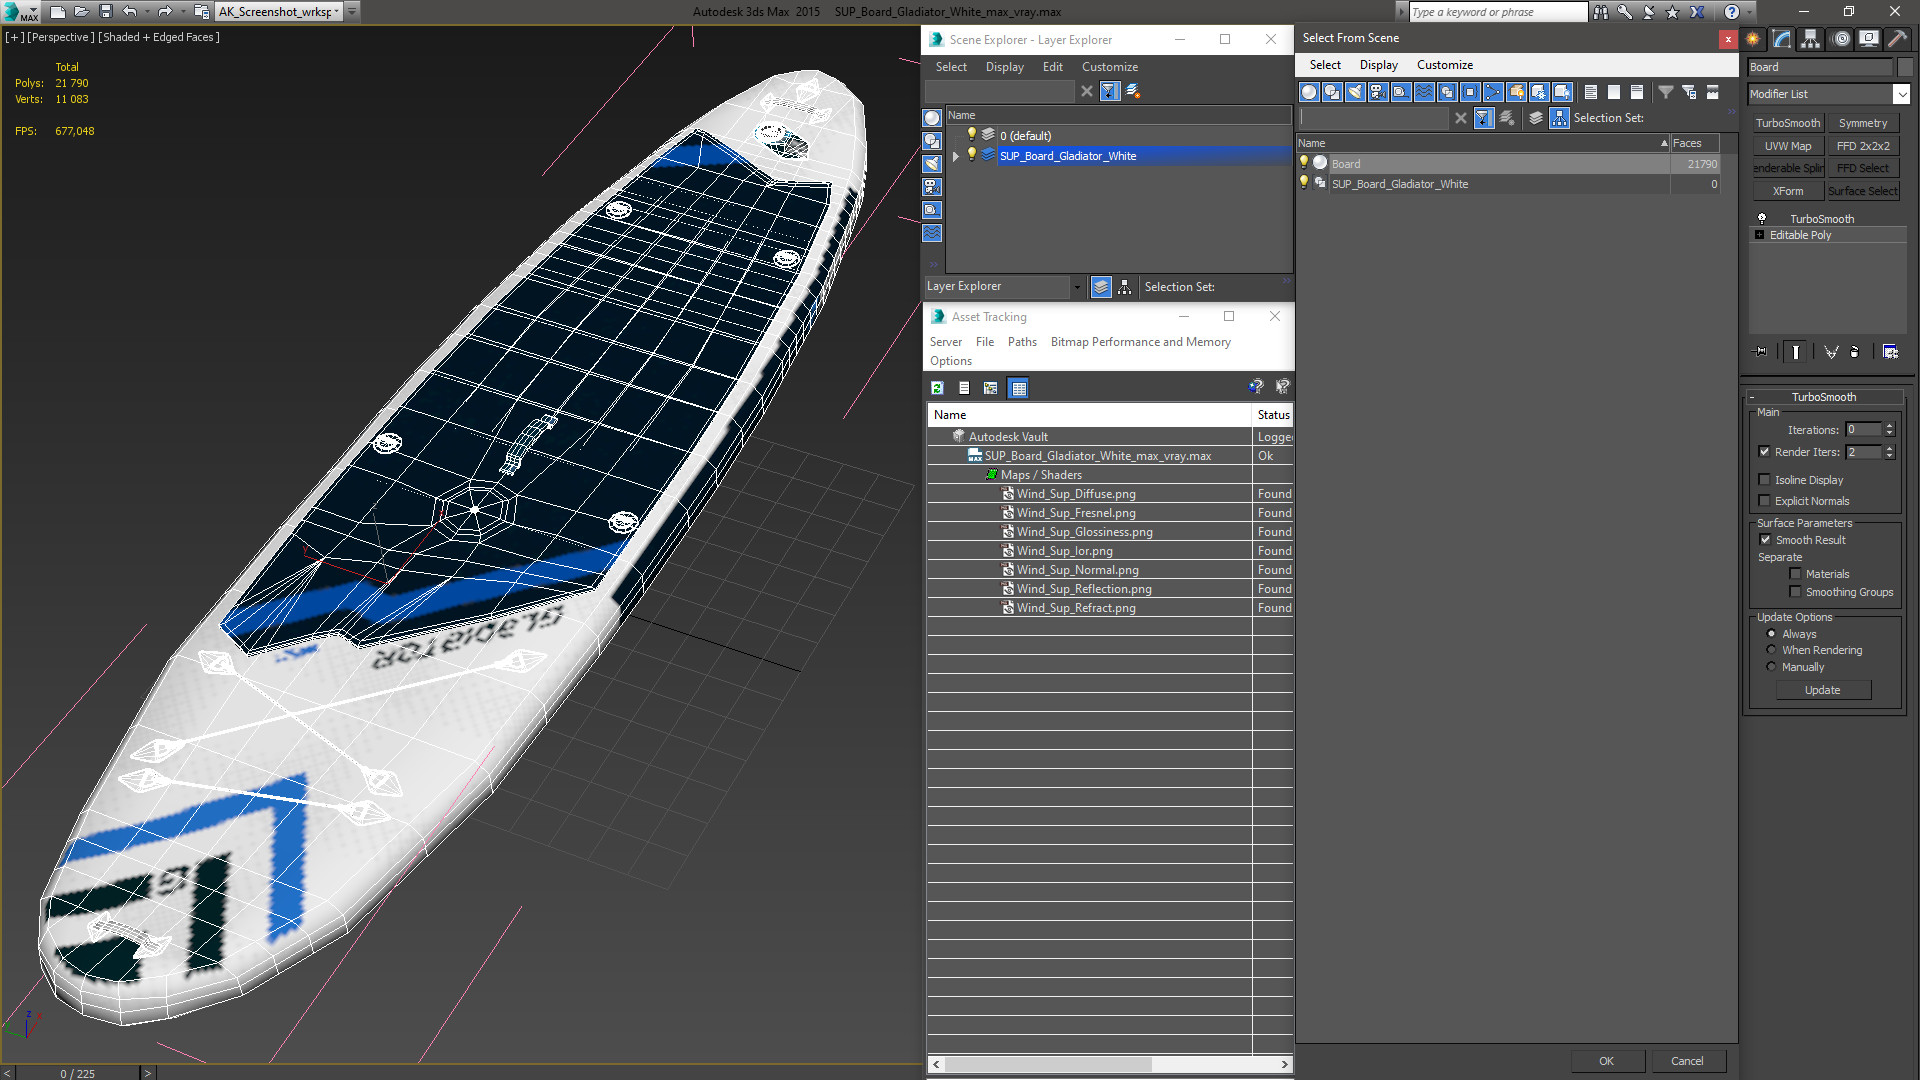Viewport: 1920px width, 1080px height.
Task: Open the Modifier List dropdown
Action: (1901, 94)
